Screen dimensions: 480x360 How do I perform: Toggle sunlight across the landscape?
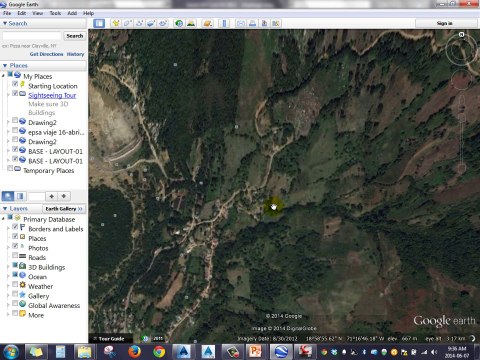[x=191, y=23]
